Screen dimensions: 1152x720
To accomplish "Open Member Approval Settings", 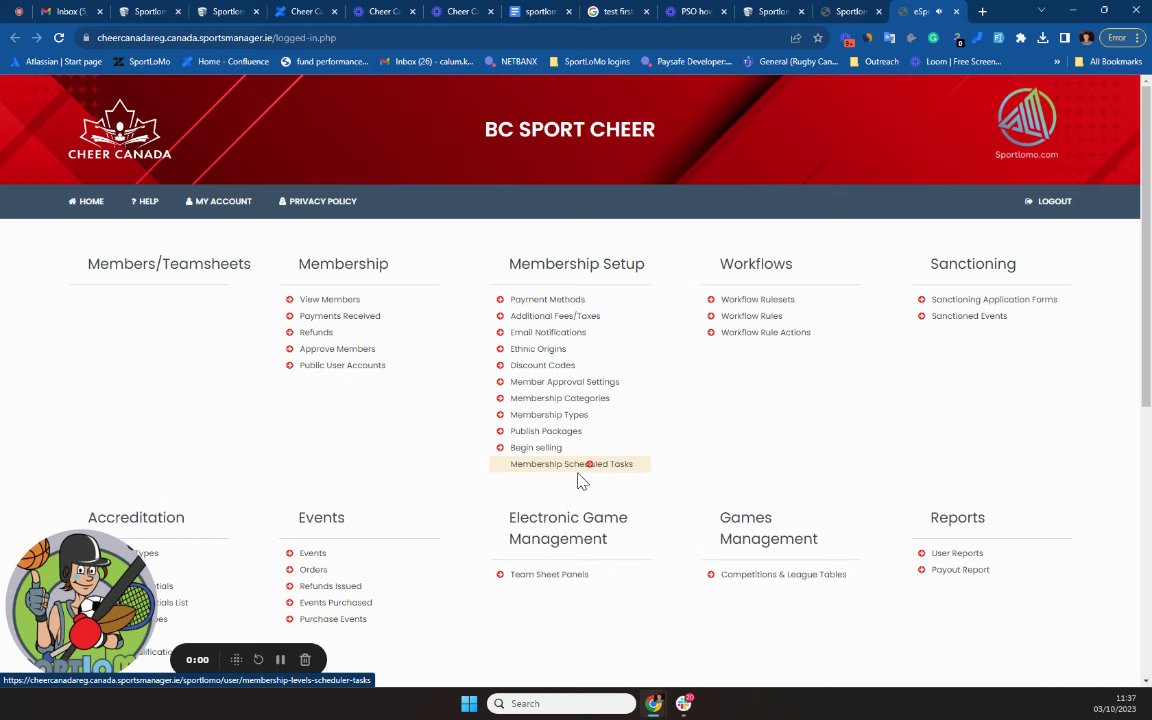I will click(x=564, y=382).
